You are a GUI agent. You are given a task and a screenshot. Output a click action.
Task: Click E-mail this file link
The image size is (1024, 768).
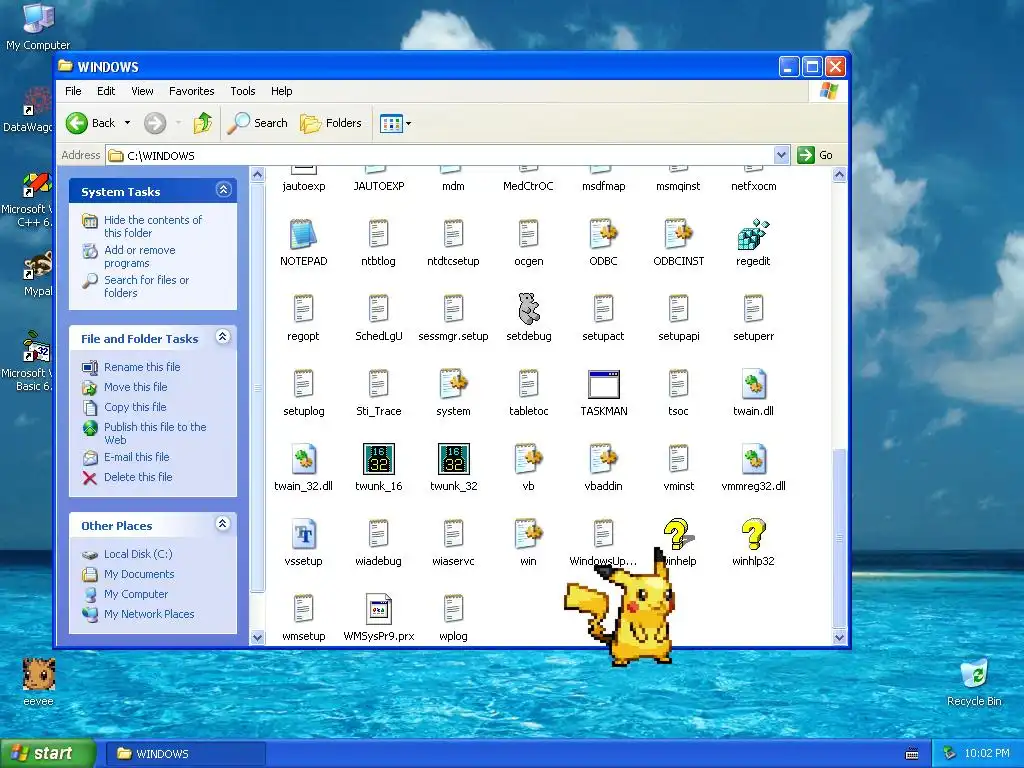(x=136, y=457)
